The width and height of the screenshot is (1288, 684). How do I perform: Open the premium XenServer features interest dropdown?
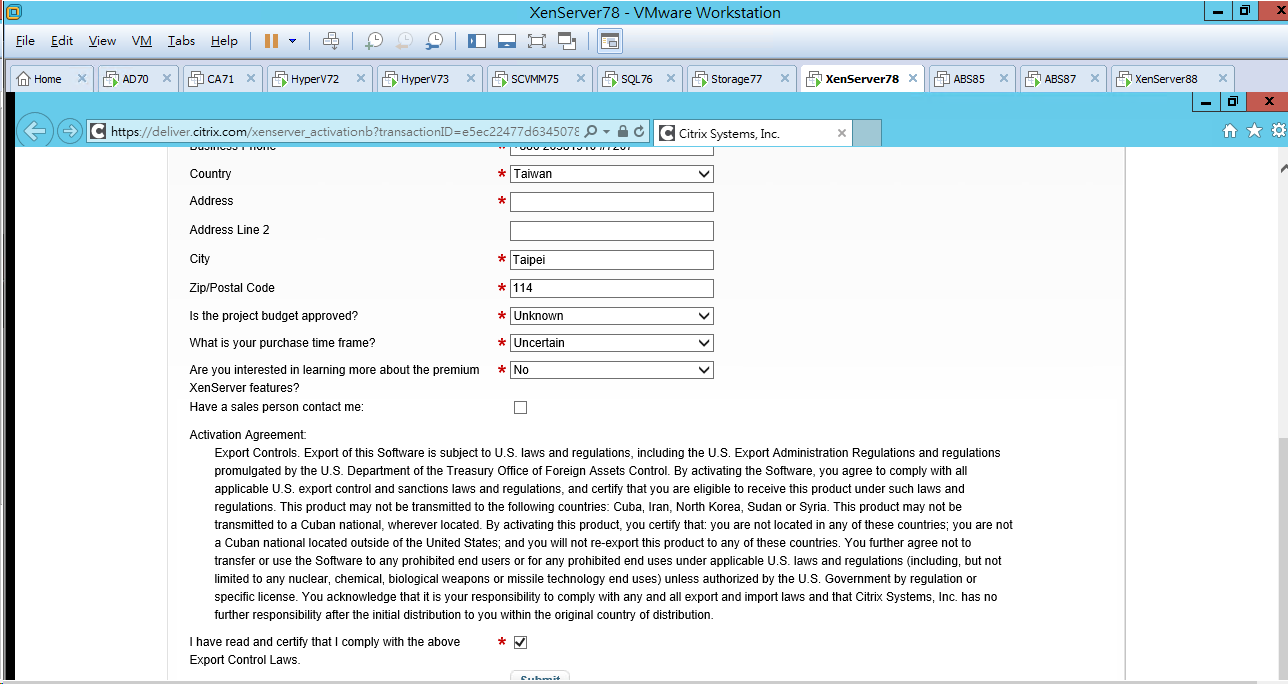[612, 370]
